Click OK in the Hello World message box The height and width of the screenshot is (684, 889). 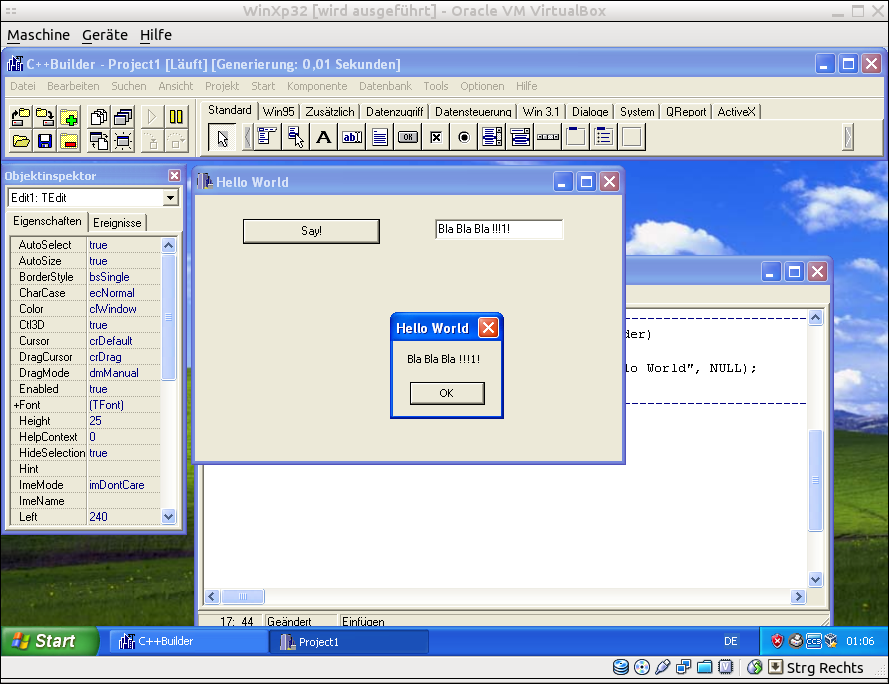[x=447, y=393]
